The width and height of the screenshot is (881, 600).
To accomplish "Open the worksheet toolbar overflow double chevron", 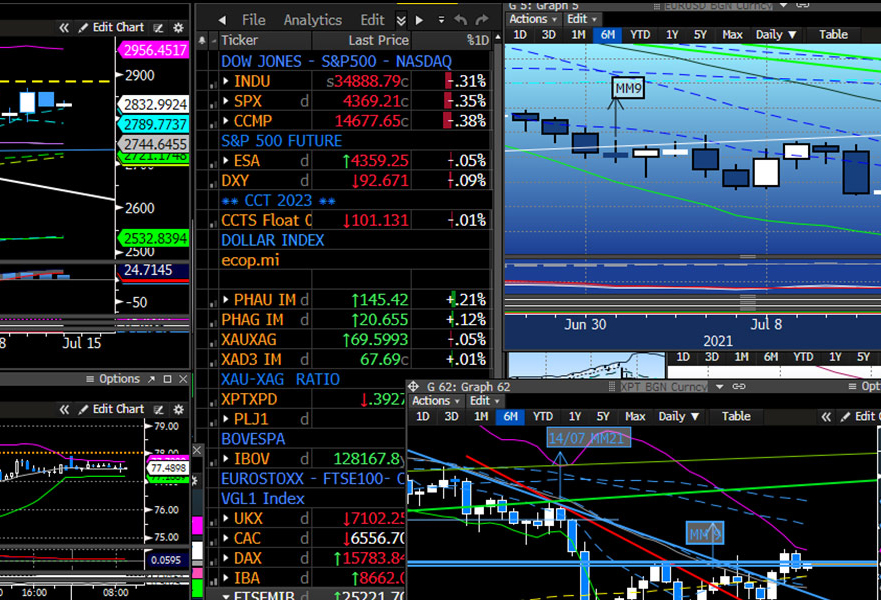I will [401, 20].
